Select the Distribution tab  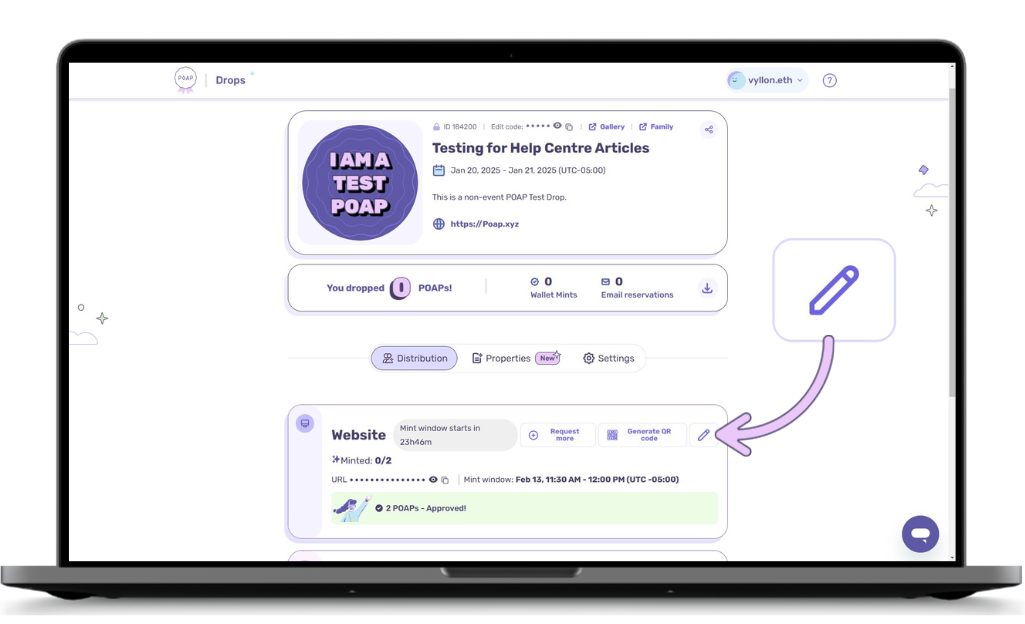pos(414,358)
